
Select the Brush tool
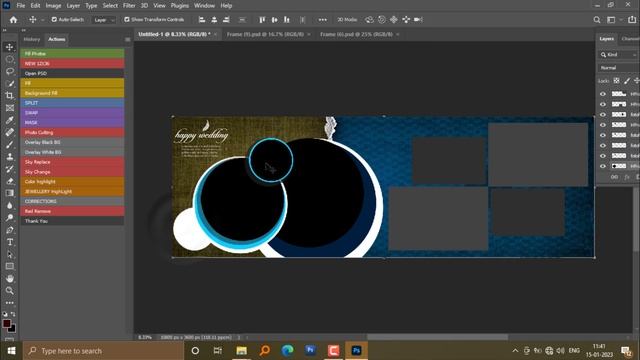[x=9, y=144]
